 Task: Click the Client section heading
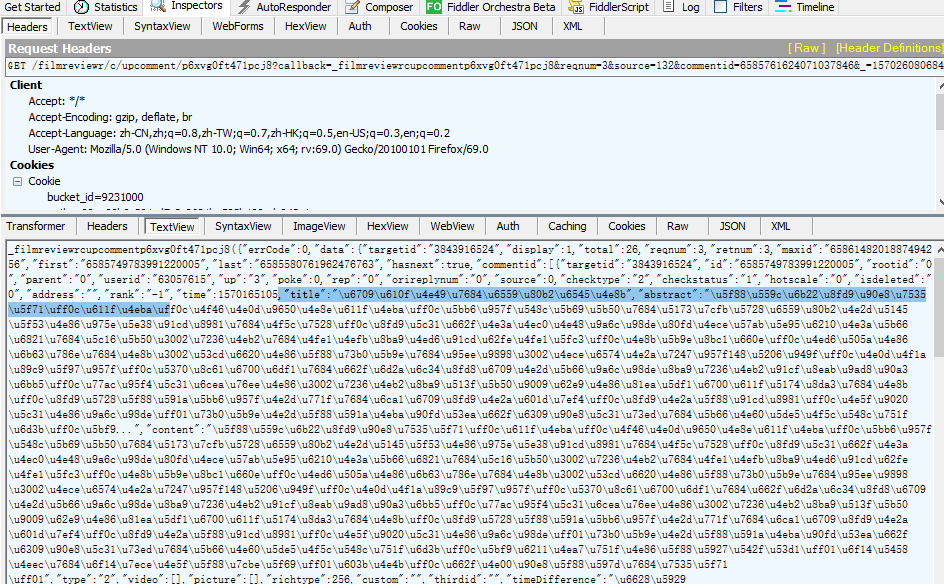click(x=26, y=85)
